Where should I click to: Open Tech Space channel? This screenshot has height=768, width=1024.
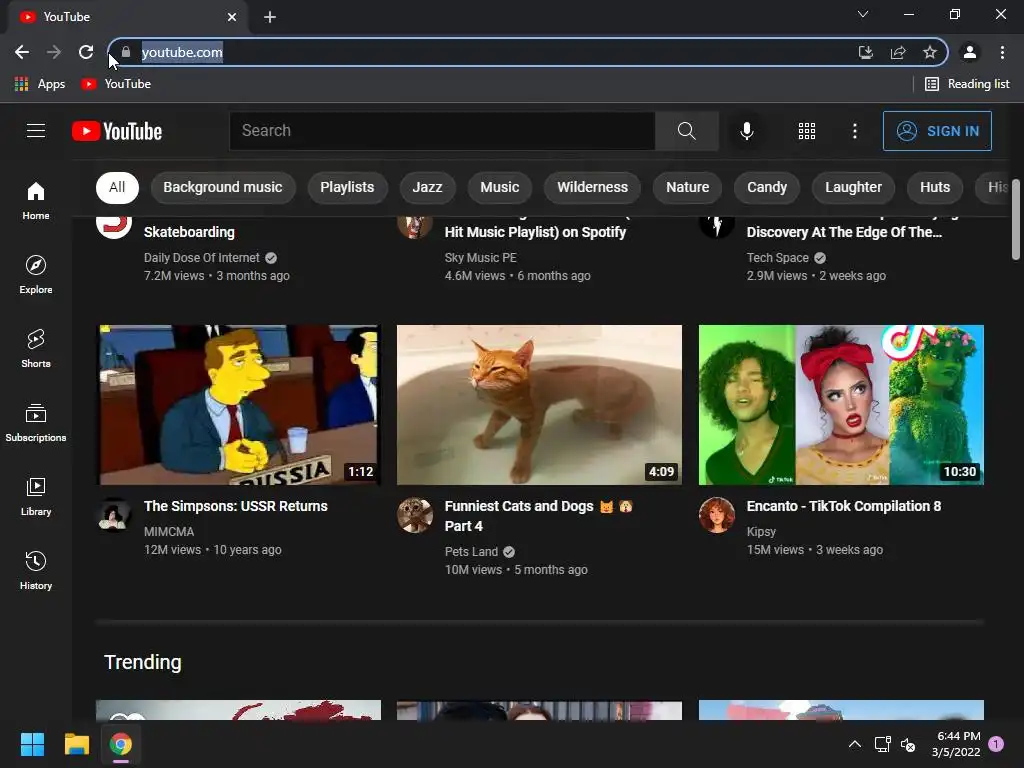[x=778, y=258]
